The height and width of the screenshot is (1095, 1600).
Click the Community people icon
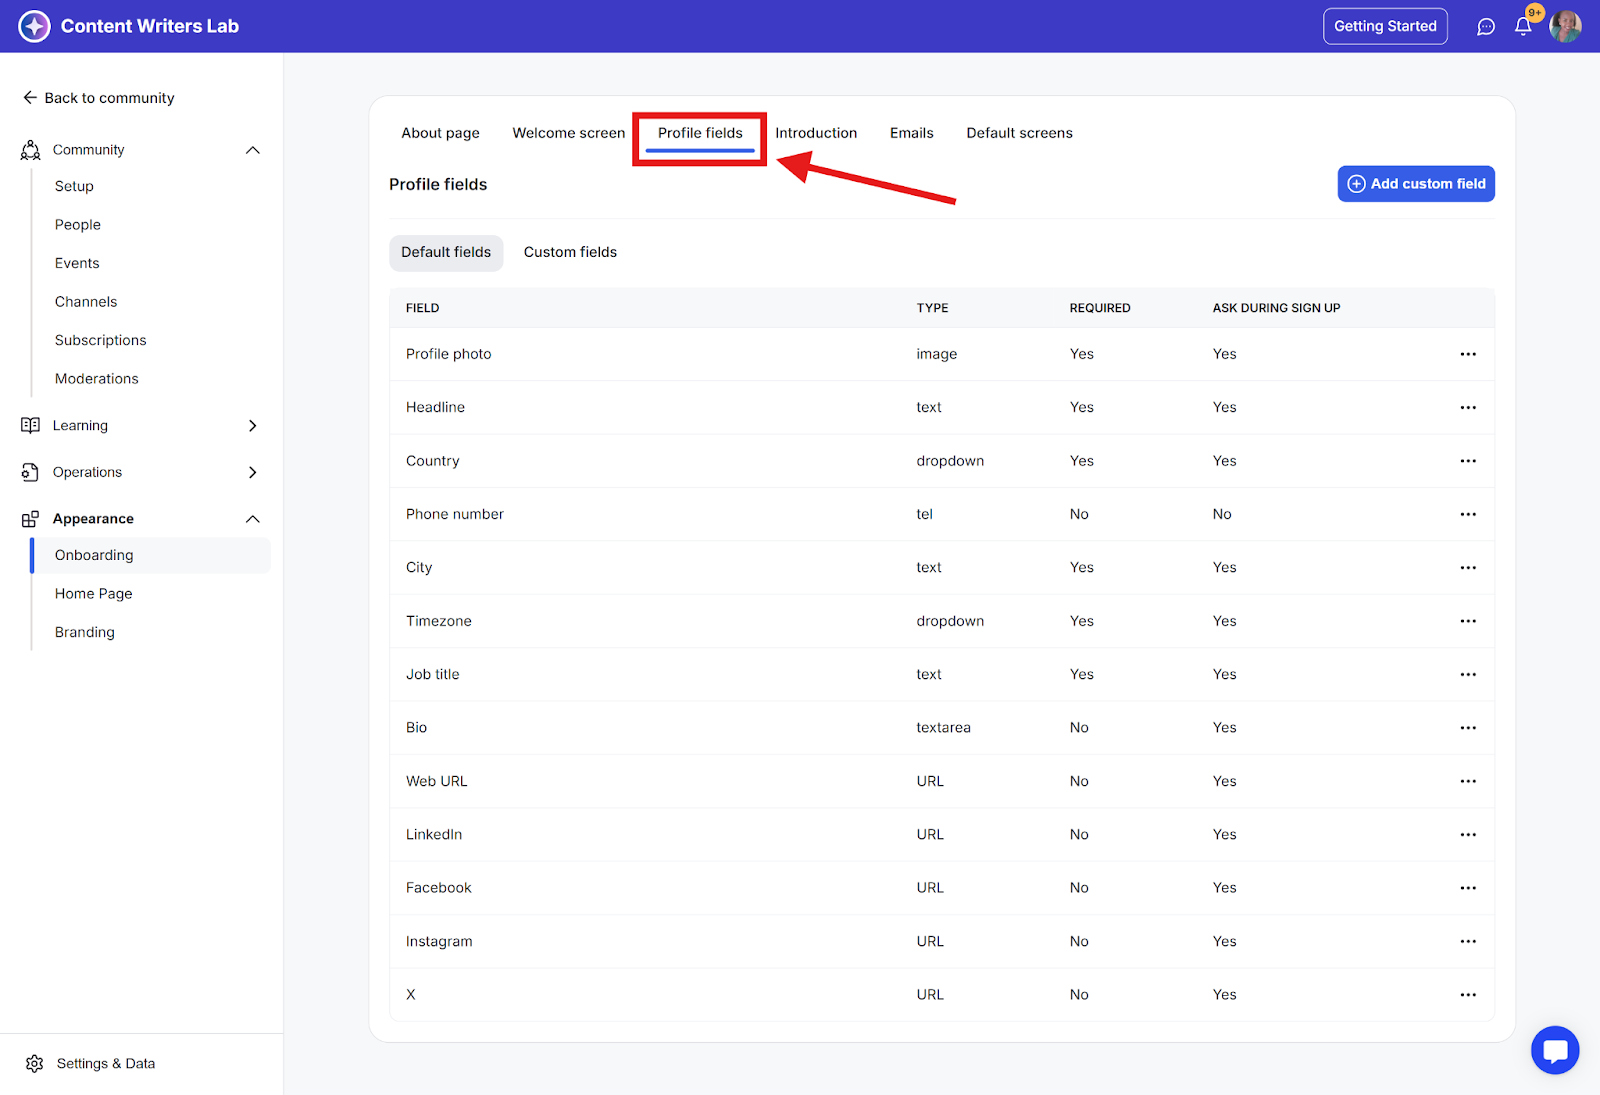(31, 150)
